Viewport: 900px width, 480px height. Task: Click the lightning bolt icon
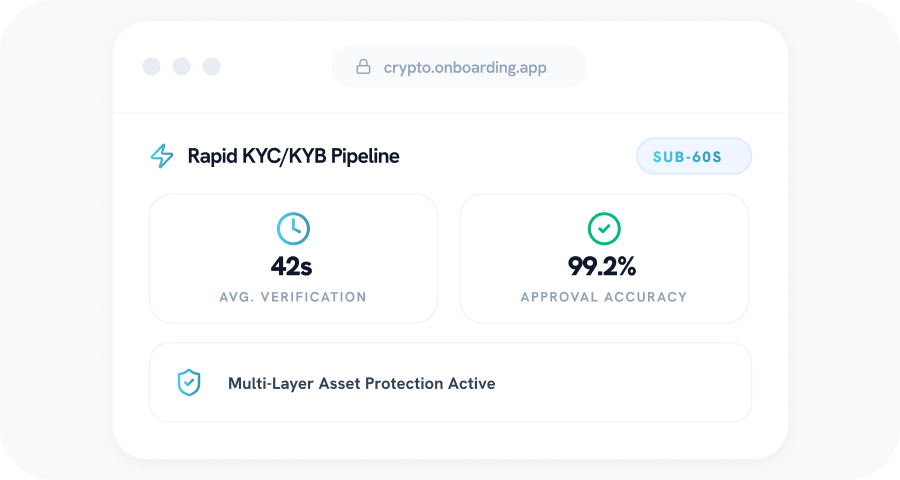161,156
